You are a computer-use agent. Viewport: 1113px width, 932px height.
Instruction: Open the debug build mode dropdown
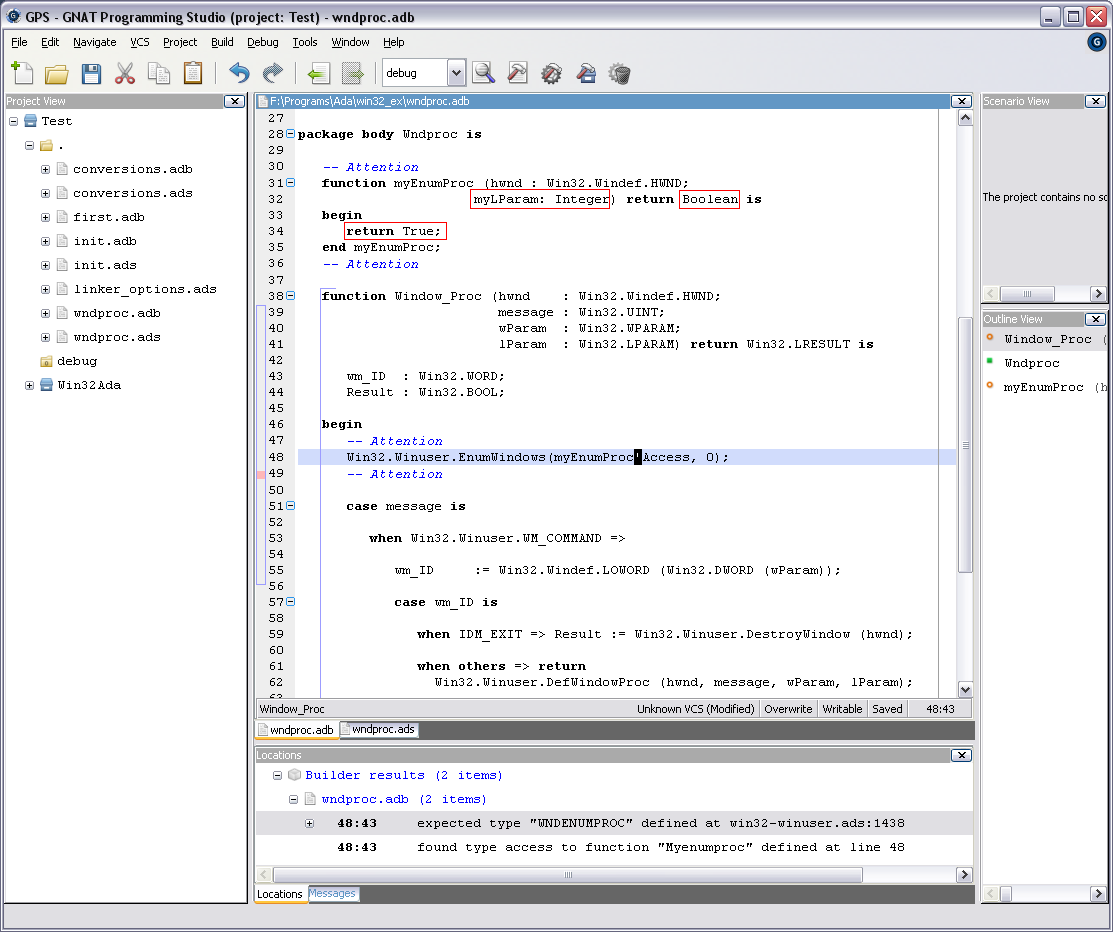[456, 73]
